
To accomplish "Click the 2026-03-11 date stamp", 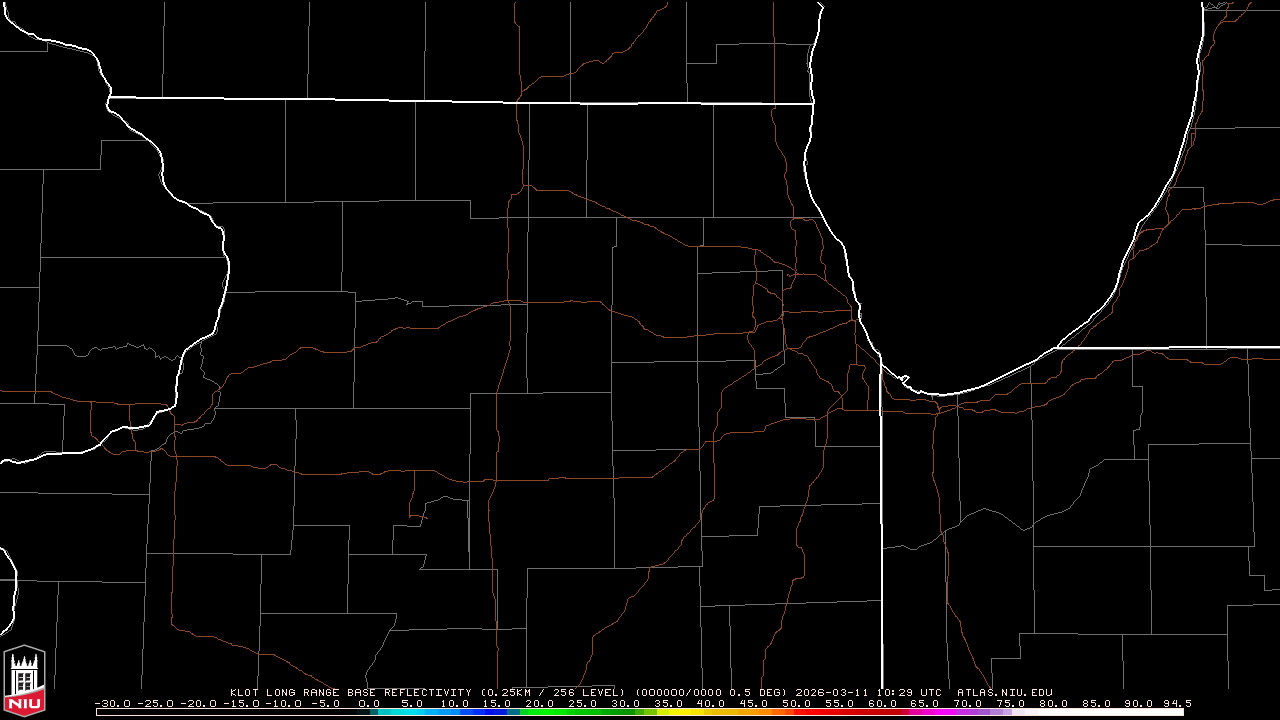I will (833, 692).
